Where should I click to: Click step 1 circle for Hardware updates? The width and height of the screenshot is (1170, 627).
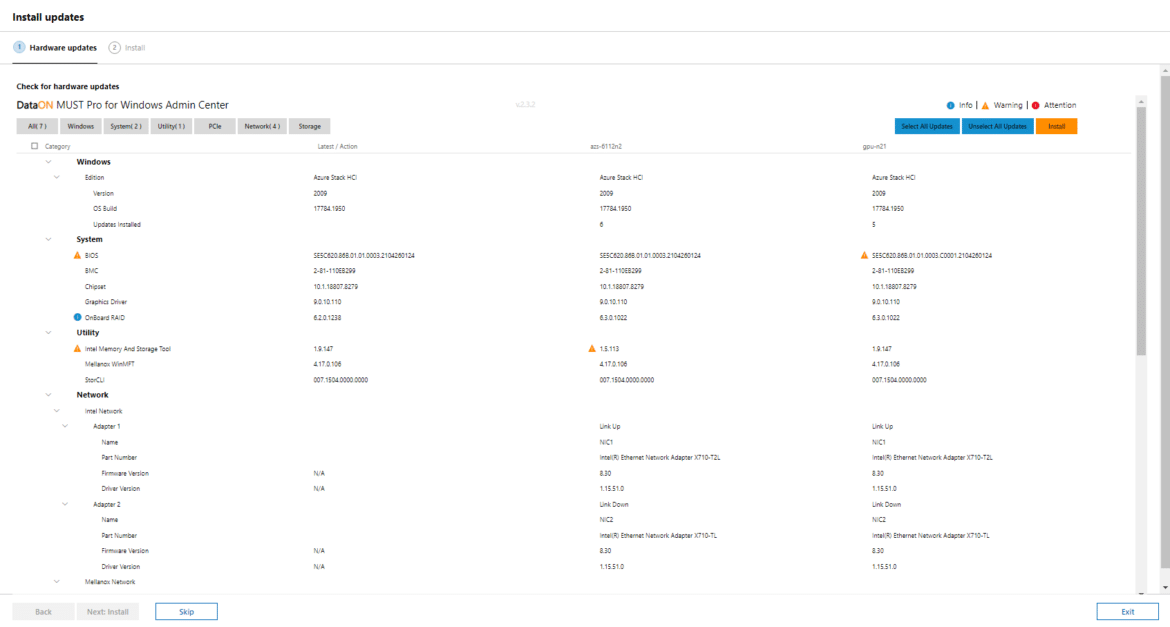(x=19, y=47)
